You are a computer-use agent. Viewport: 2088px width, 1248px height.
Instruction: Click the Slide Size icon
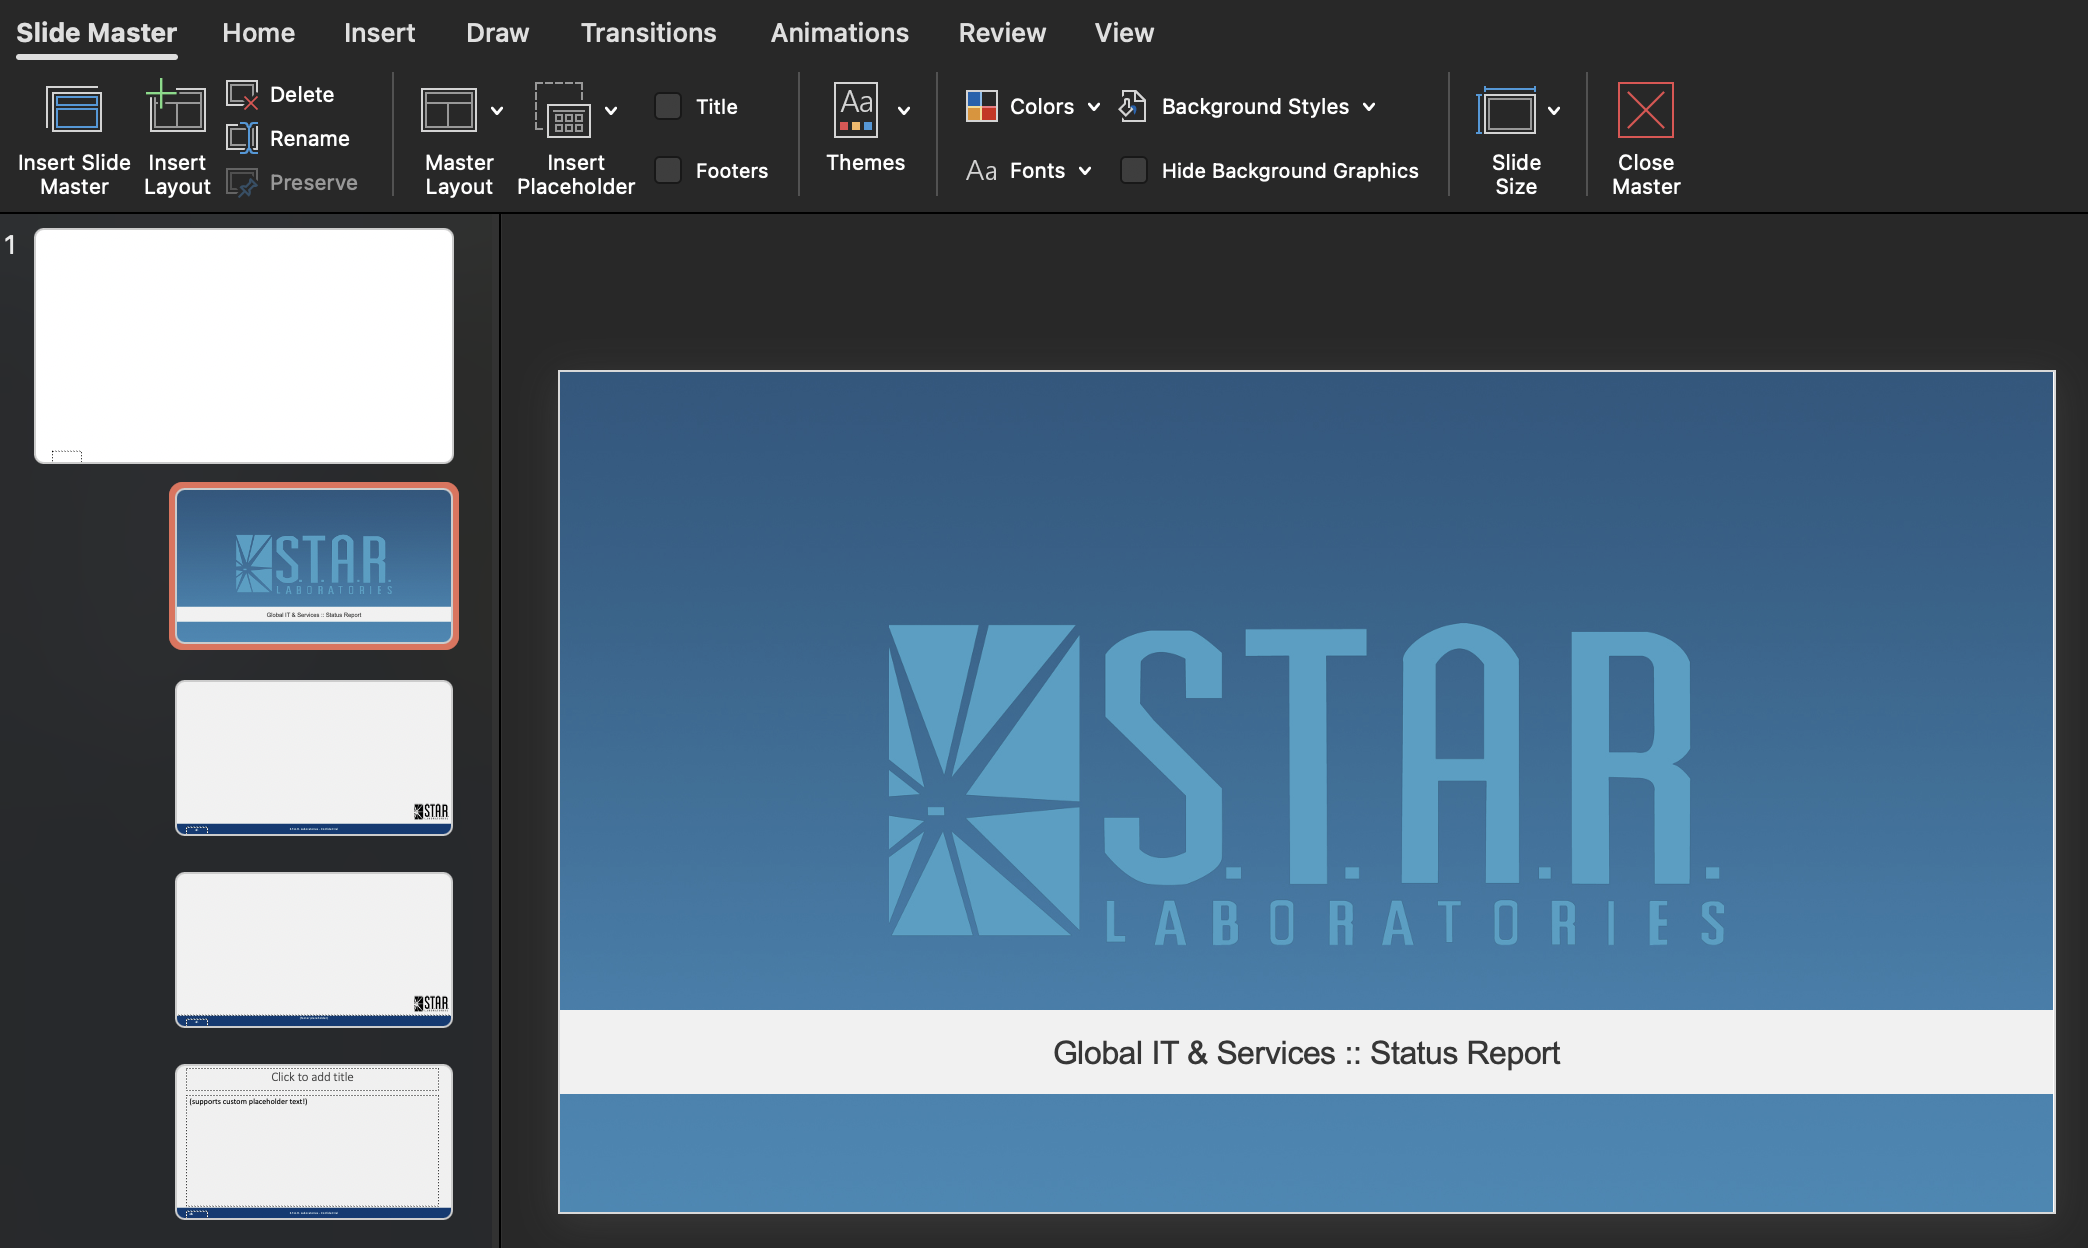point(1506,110)
